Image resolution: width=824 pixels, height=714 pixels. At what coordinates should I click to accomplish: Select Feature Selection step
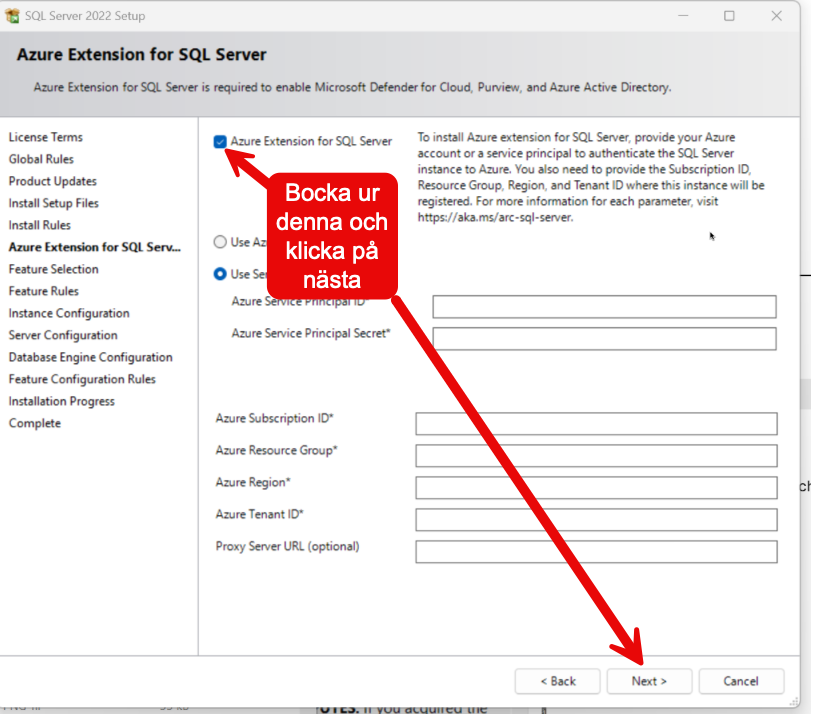[x=54, y=269]
